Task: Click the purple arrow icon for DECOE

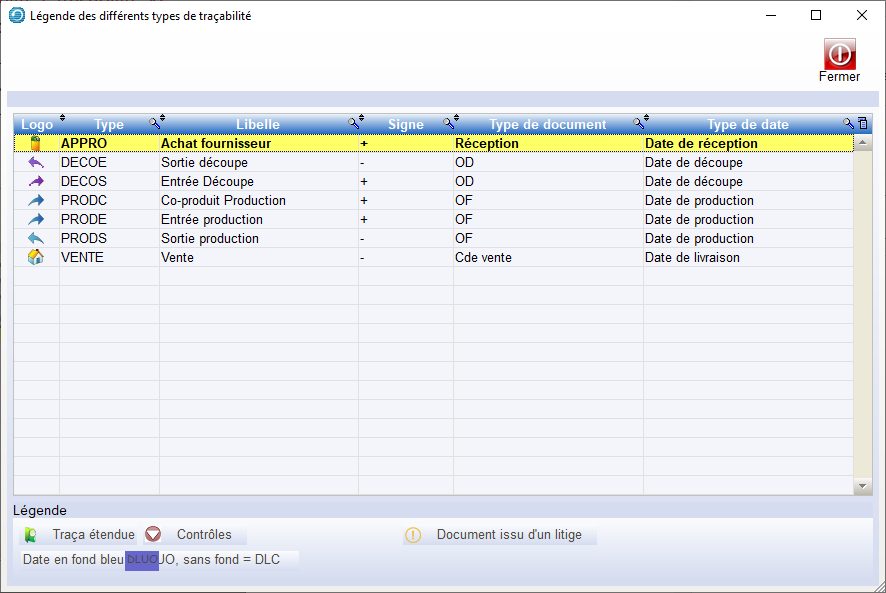Action: tap(36, 163)
